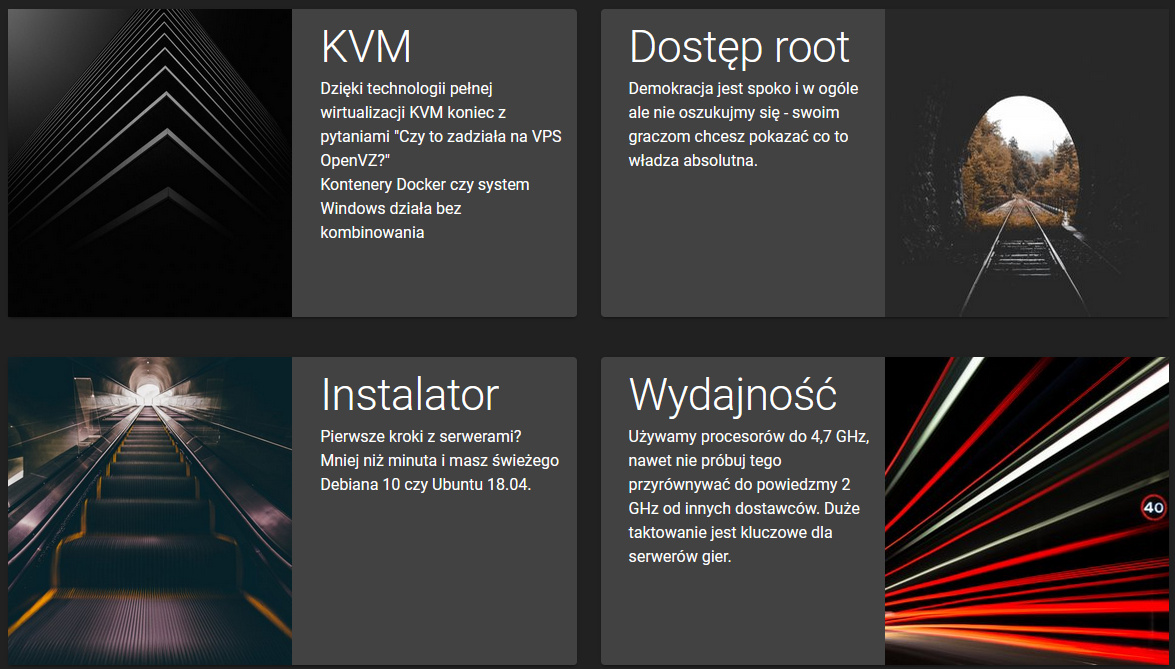This screenshot has width=1175, height=669.
Task: Click the "Dzięki technologii pełnej" text line
Action: pyautogui.click(x=400, y=88)
